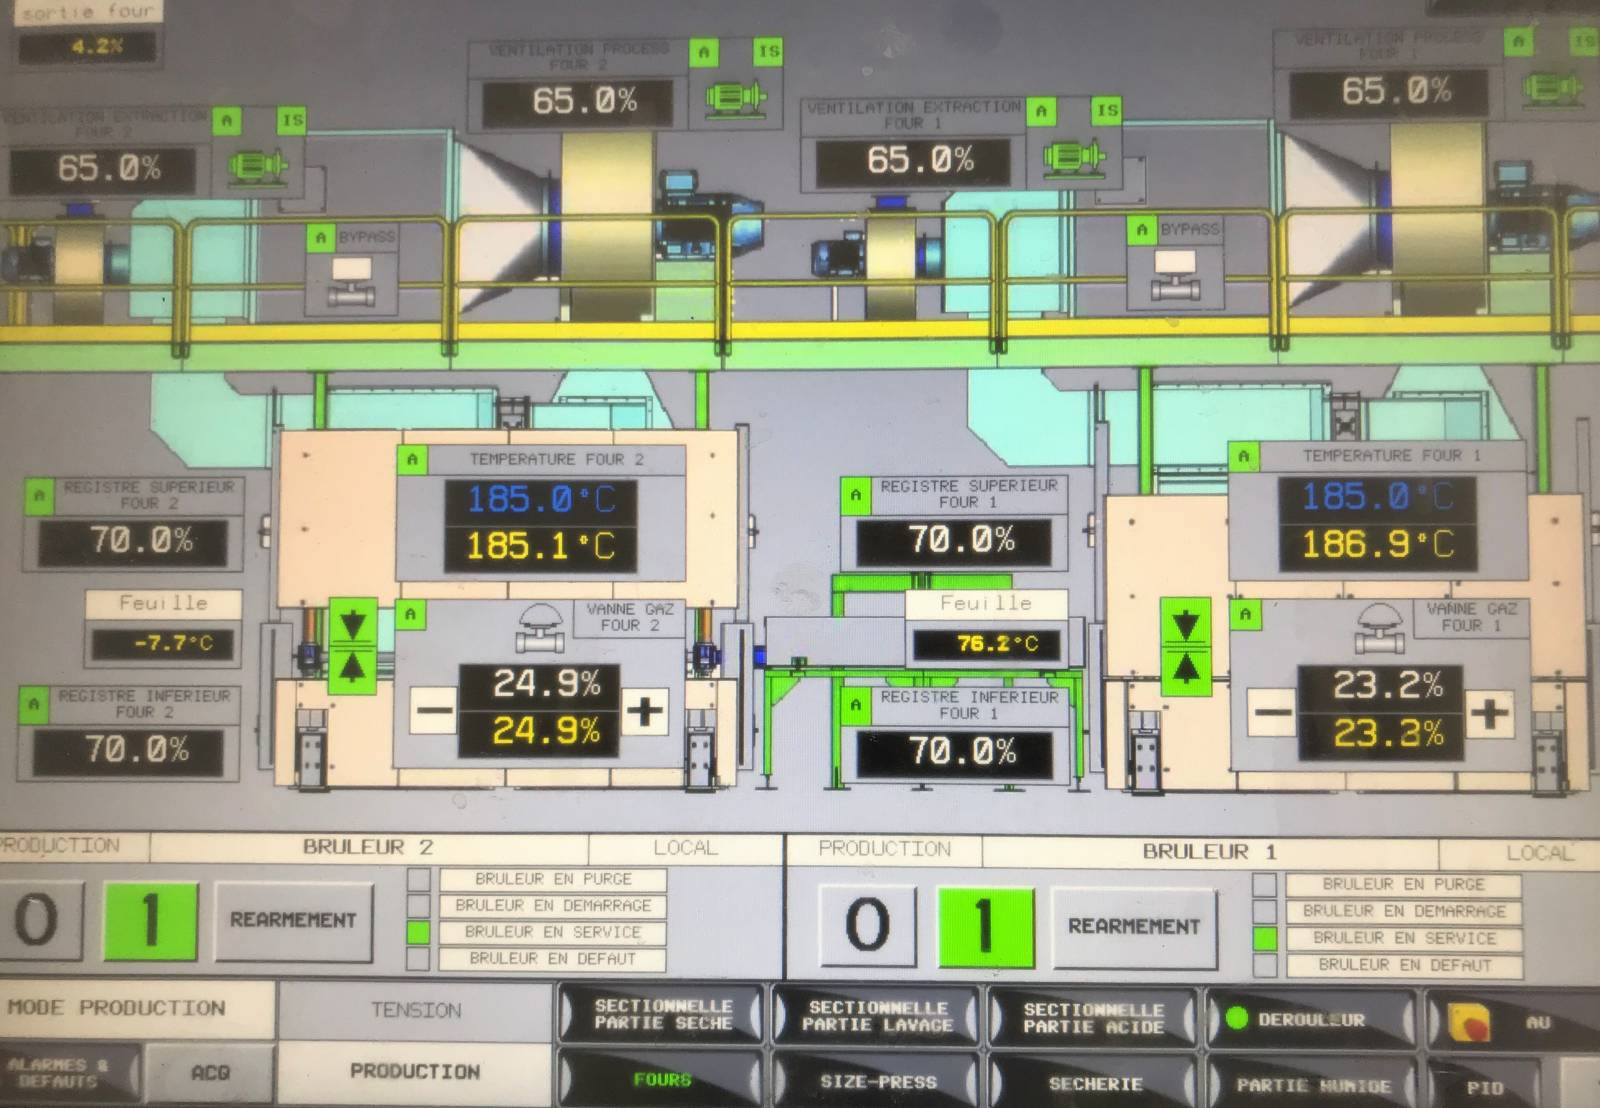Click the Four 1 green open/close arrows icon

(x=1185, y=645)
